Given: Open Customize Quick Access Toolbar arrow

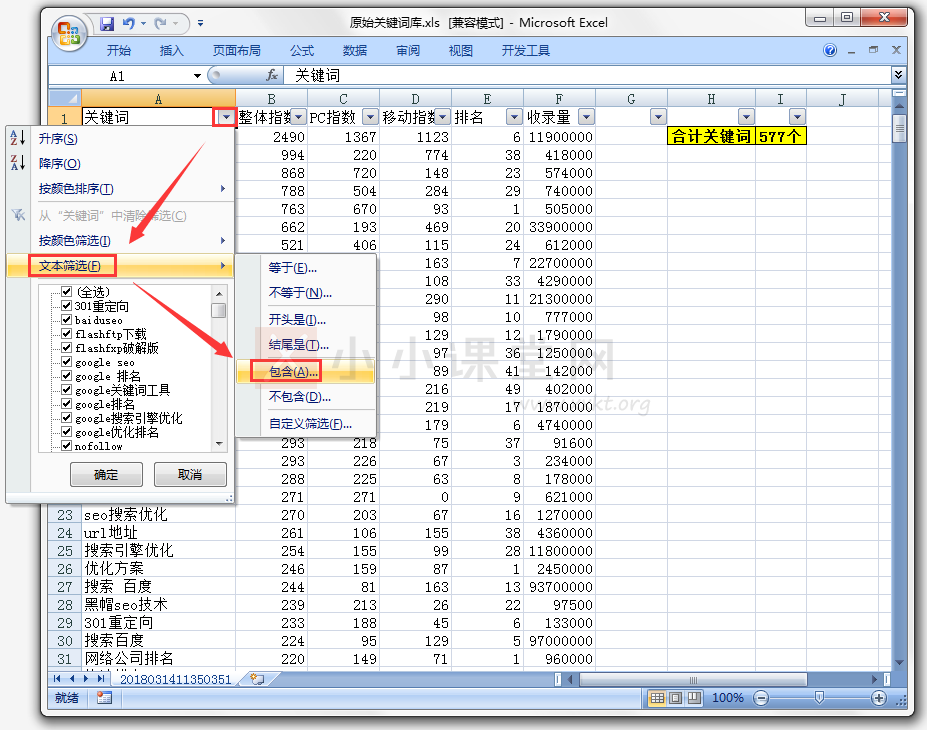Looking at the screenshot, I should (200, 24).
